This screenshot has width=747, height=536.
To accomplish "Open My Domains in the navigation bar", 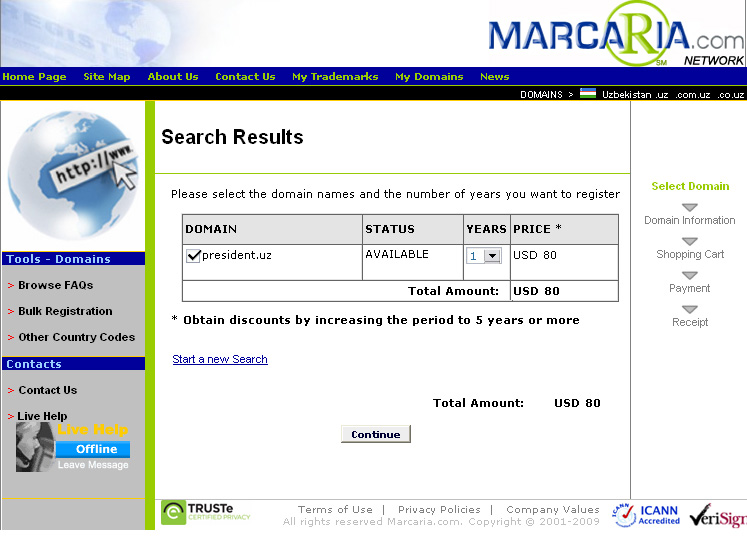I will pyautogui.click(x=429, y=77).
